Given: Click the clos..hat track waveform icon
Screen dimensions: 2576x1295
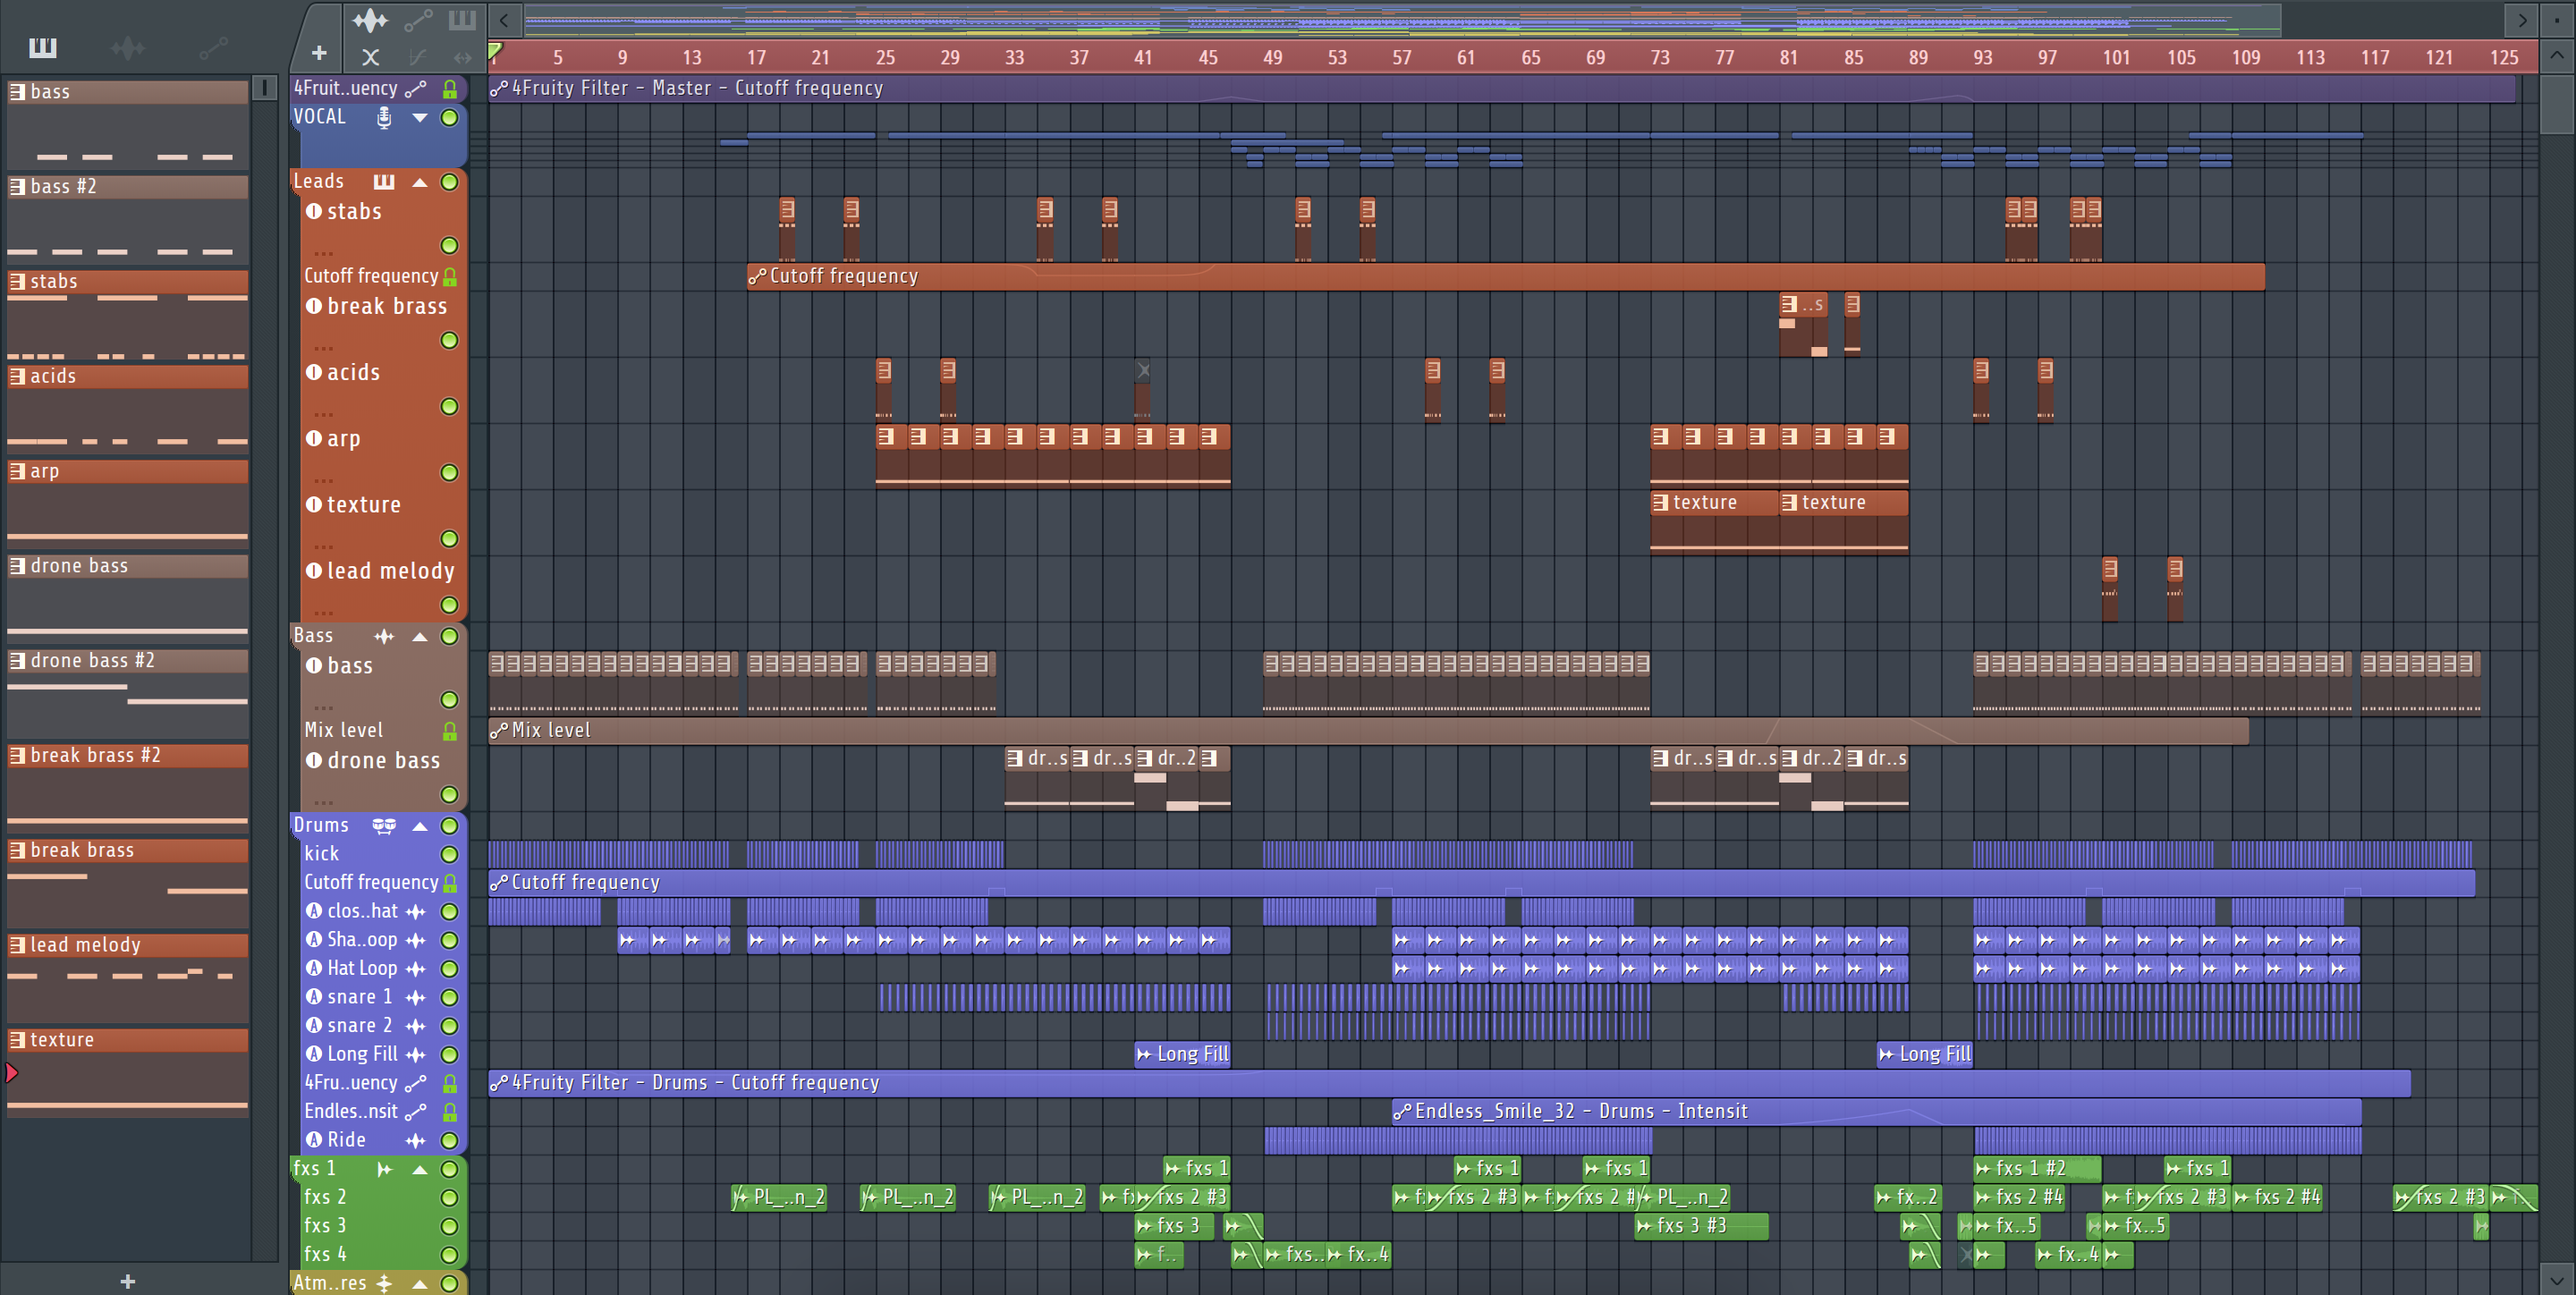Looking at the screenshot, I should (x=416, y=911).
